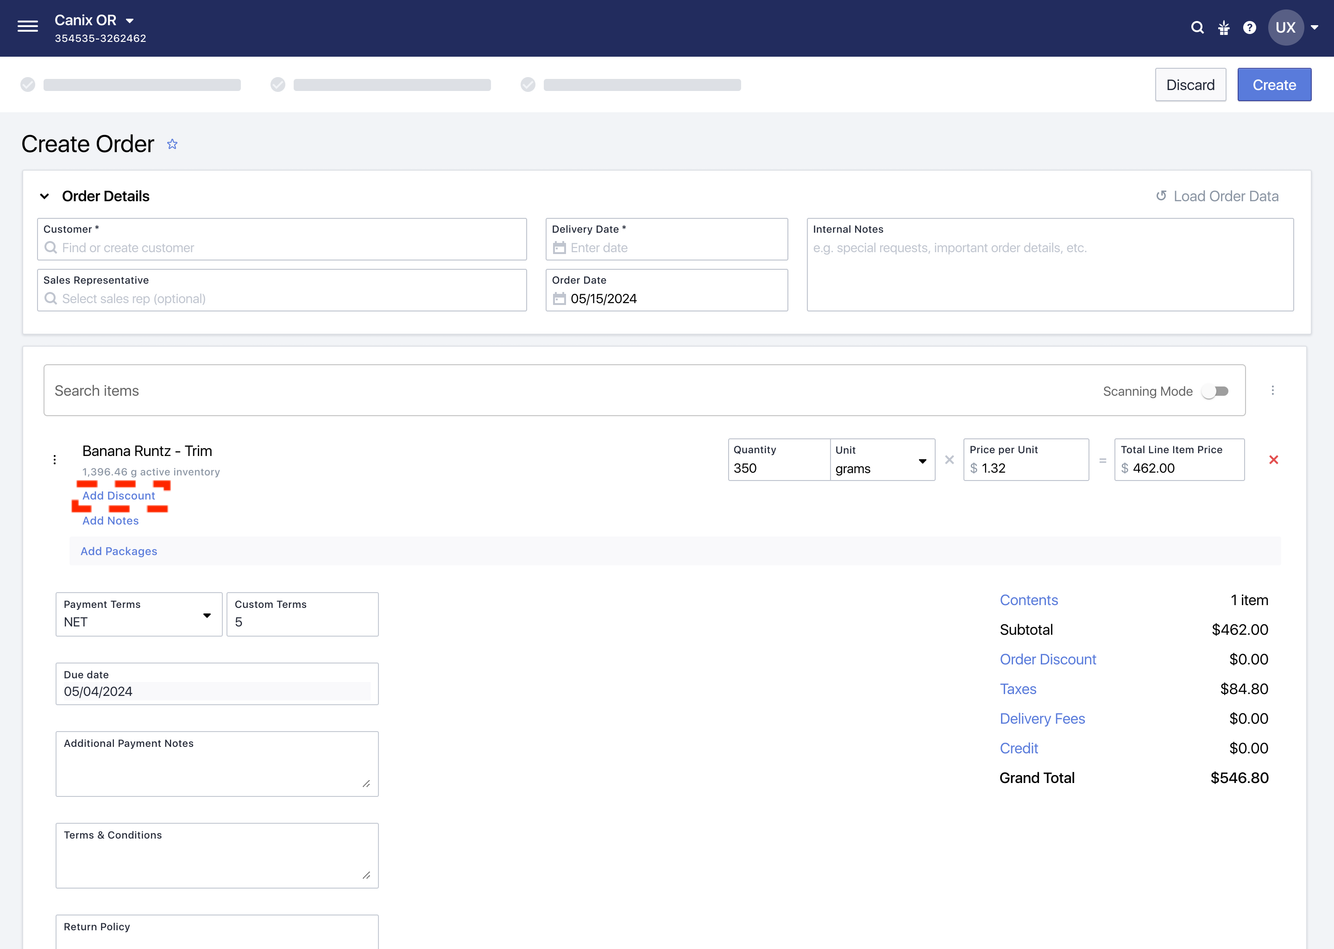Click the Create button
The width and height of the screenshot is (1334, 949).
1273,85
